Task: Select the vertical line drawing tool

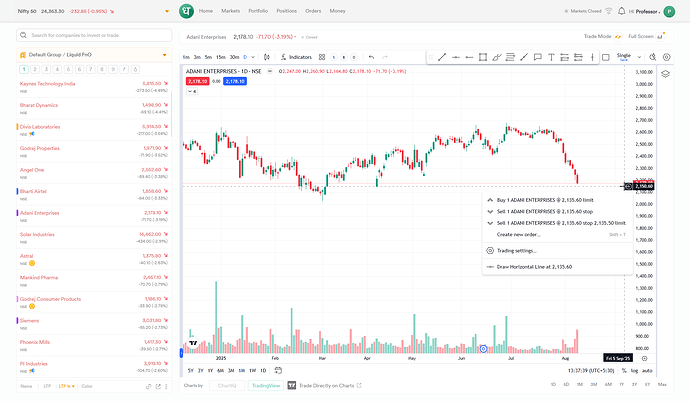Action: [592, 57]
